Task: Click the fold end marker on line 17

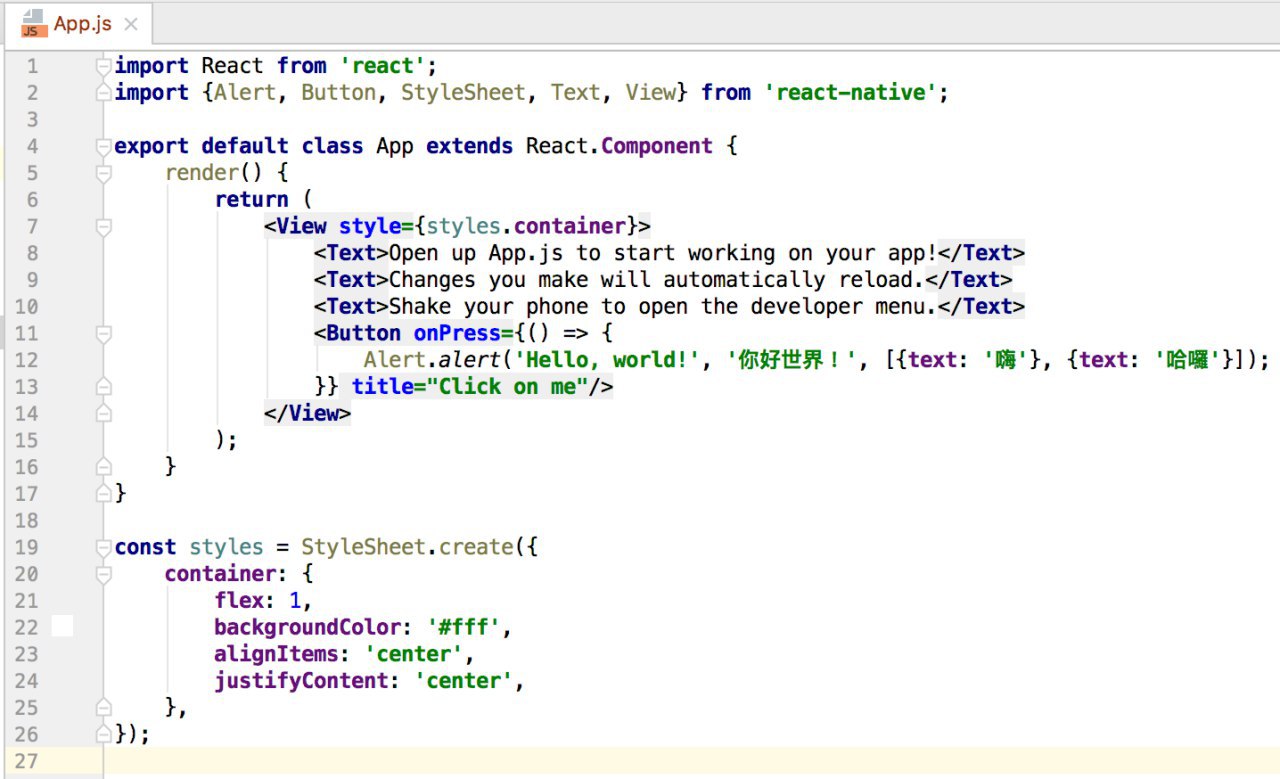Action: (x=103, y=493)
